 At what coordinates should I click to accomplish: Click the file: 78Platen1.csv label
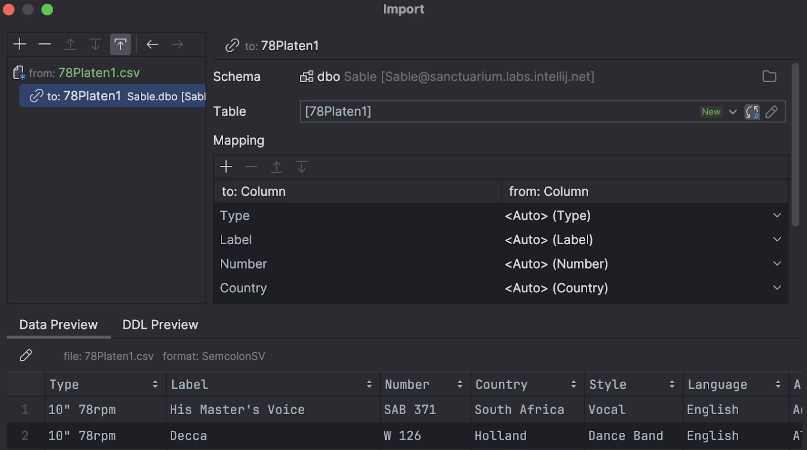click(x=109, y=356)
